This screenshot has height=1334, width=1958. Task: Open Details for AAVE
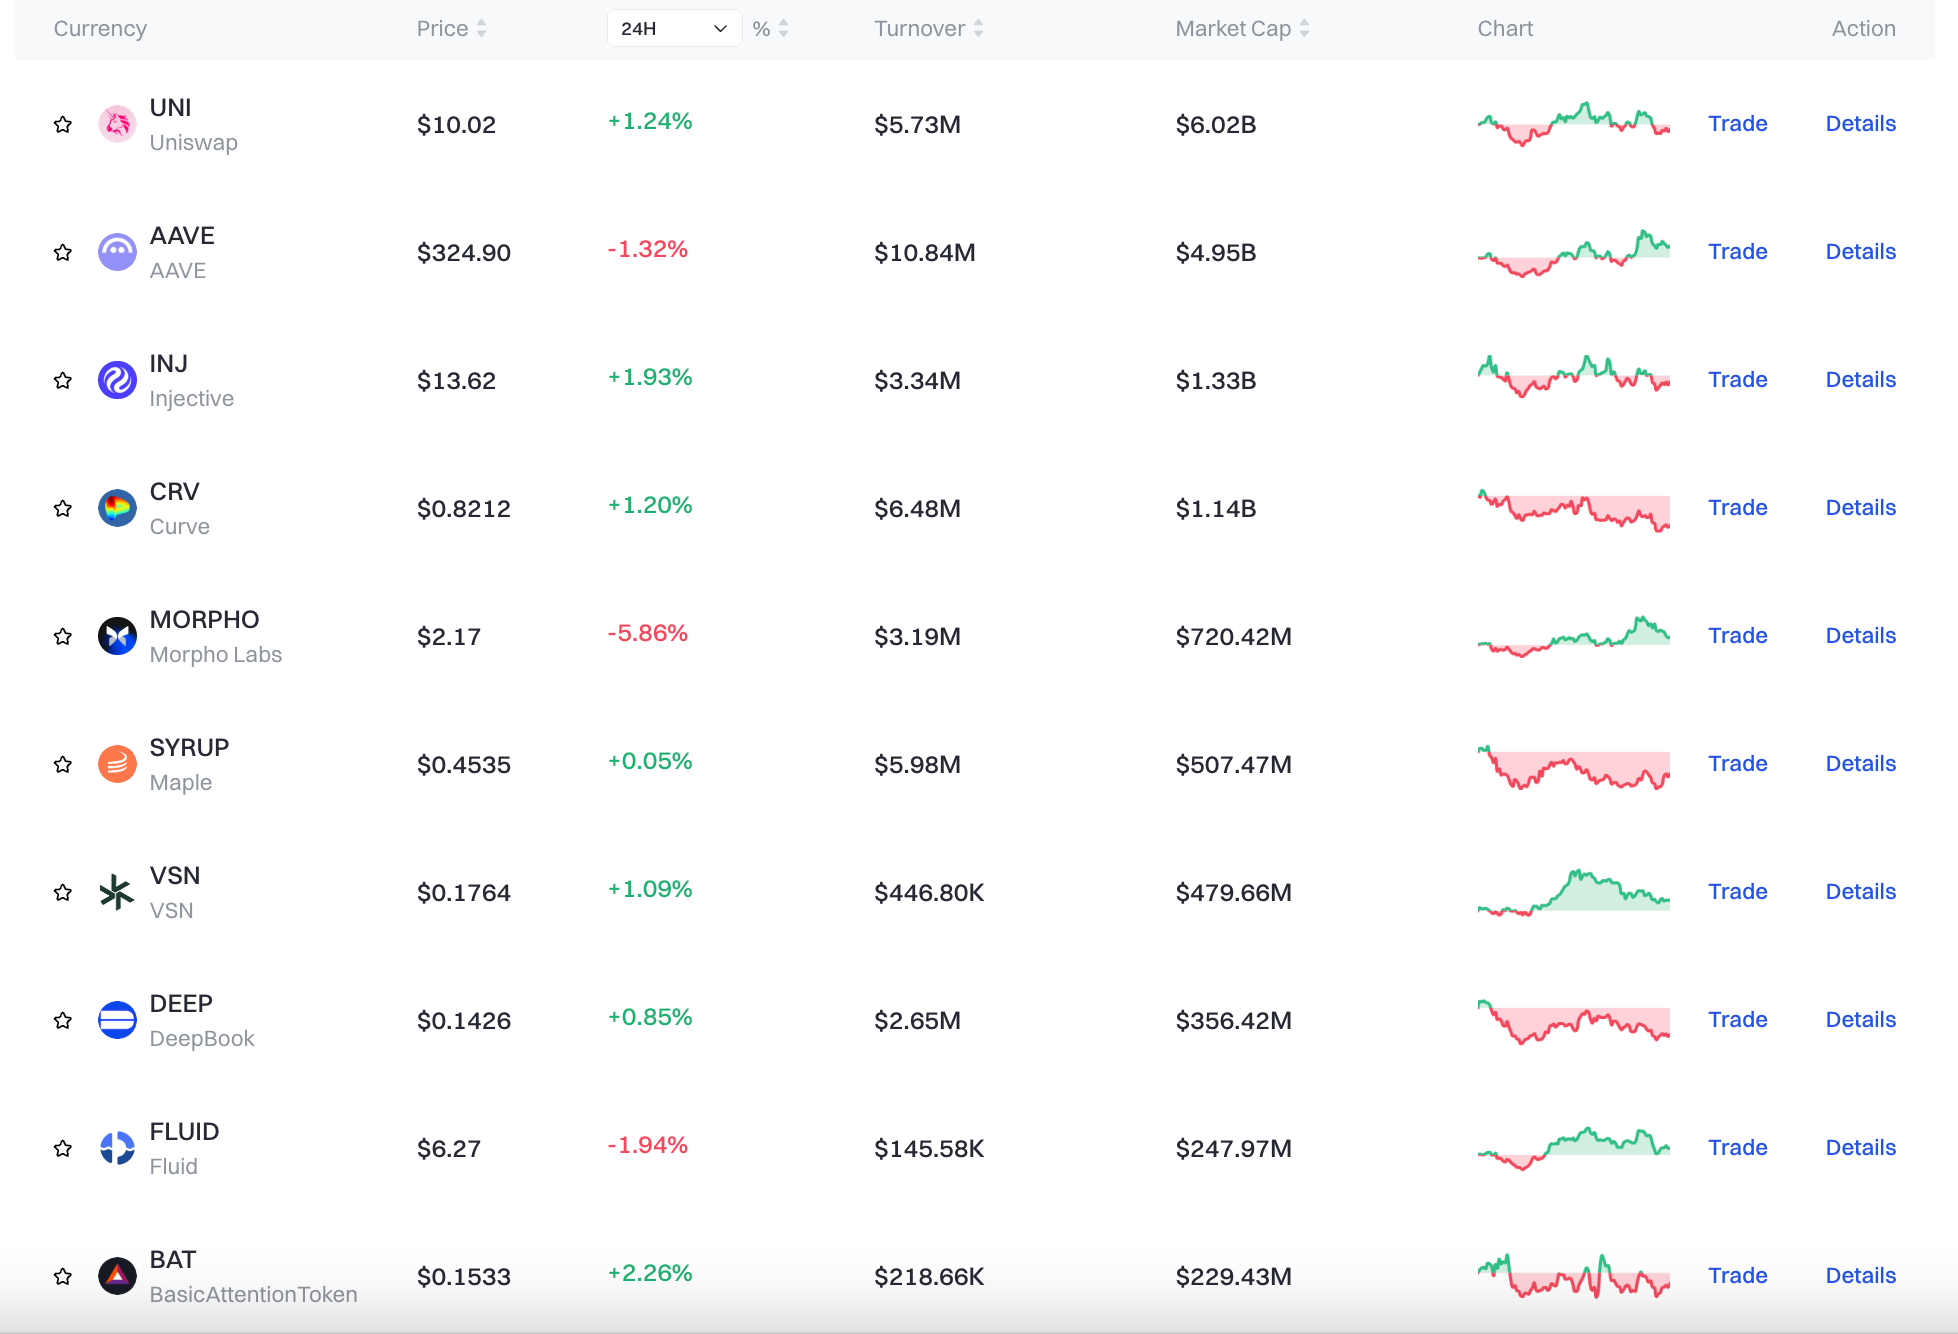[x=1860, y=252]
